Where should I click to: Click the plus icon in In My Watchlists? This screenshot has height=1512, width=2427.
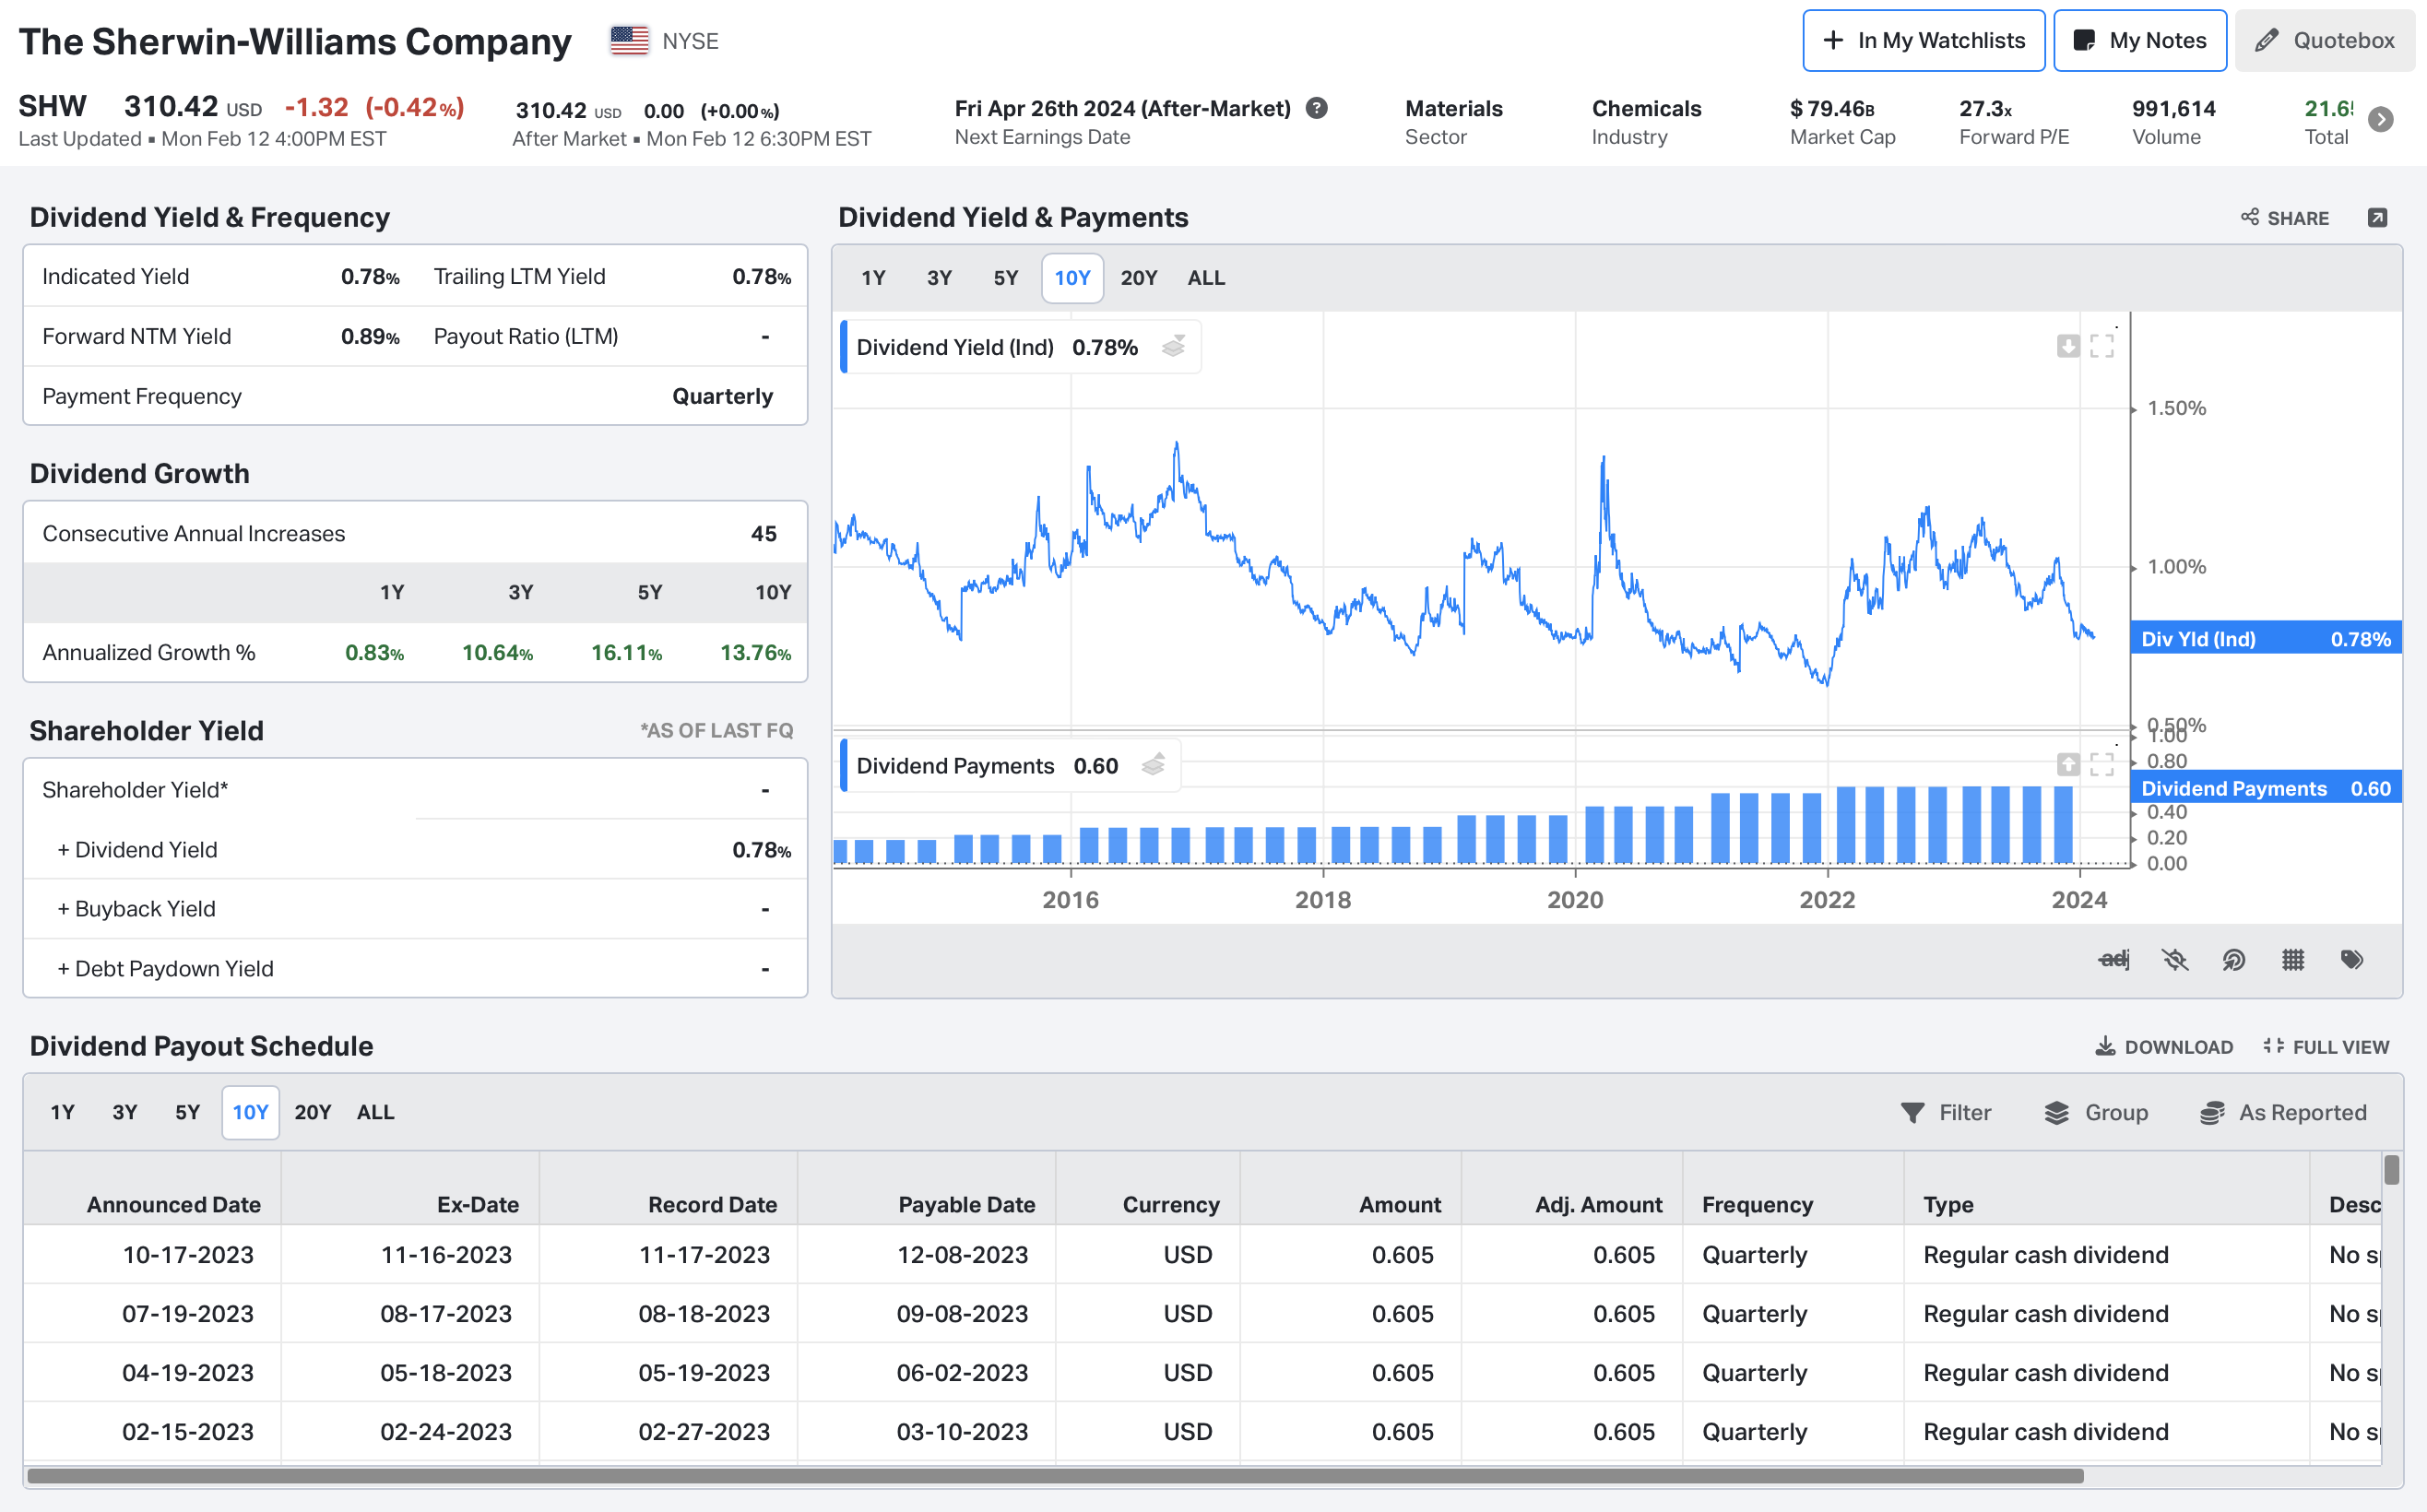pos(1833,40)
